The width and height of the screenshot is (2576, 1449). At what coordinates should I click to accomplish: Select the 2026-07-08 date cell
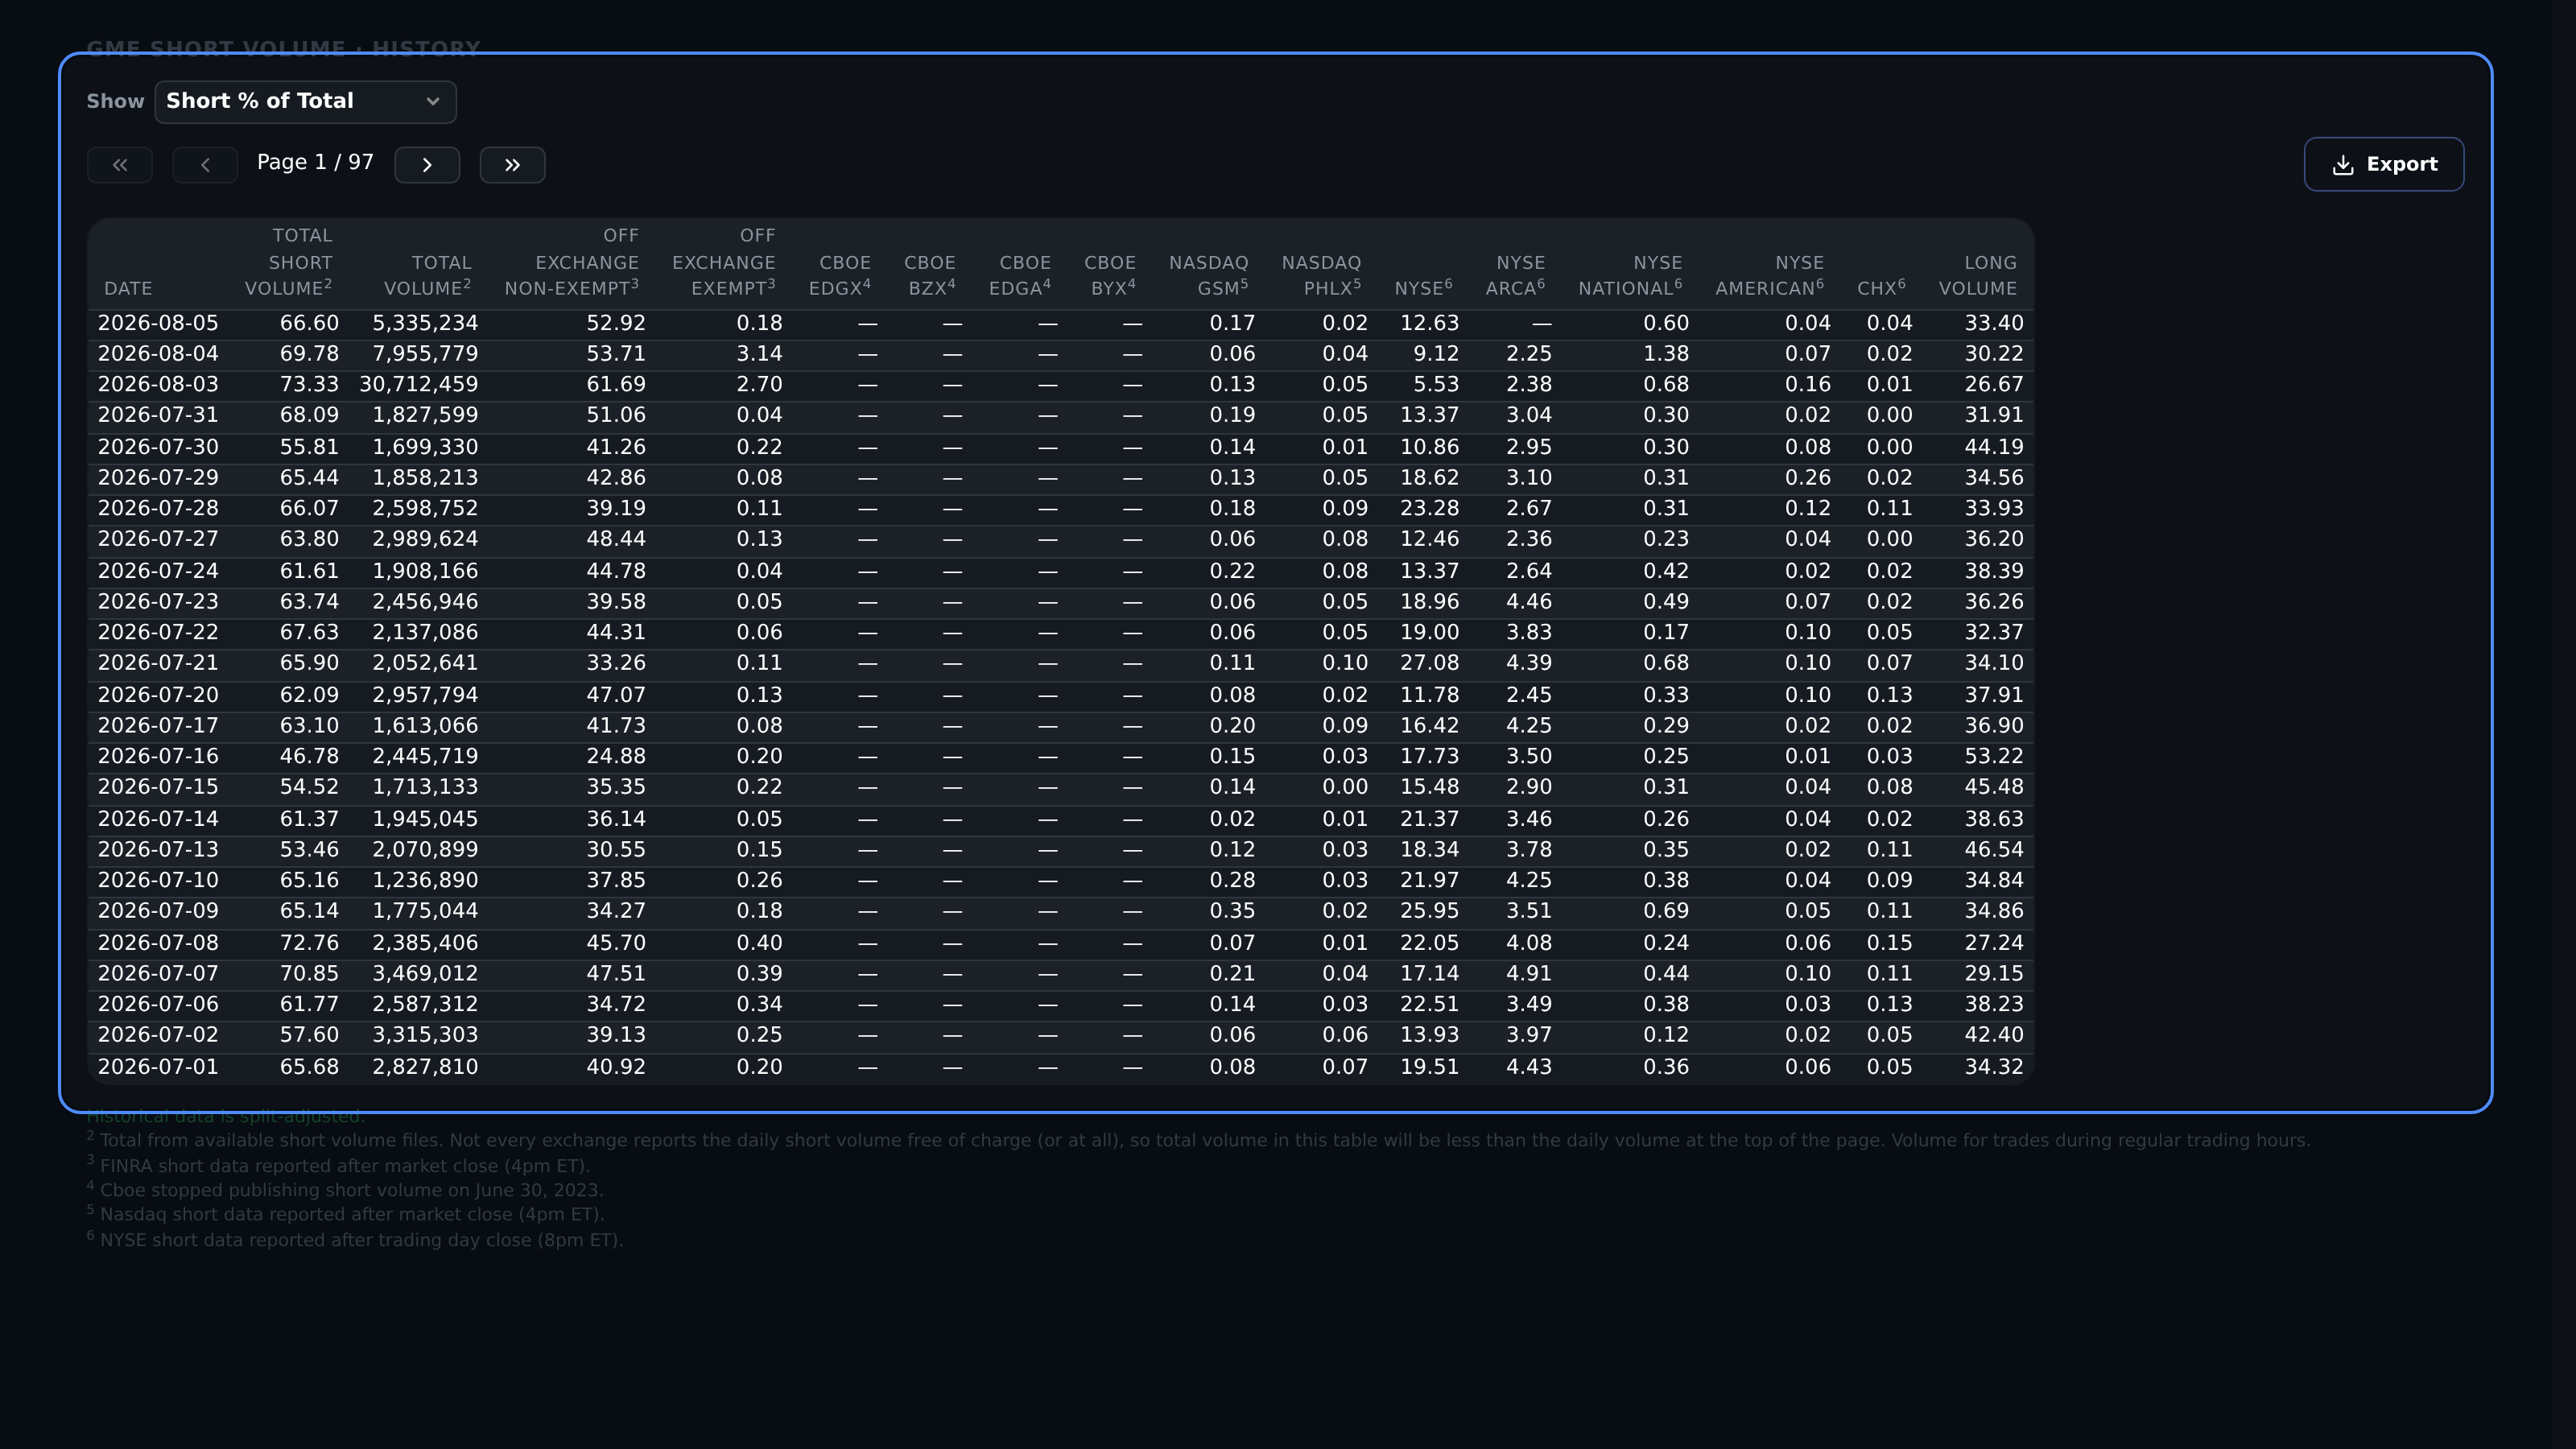pos(158,943)
